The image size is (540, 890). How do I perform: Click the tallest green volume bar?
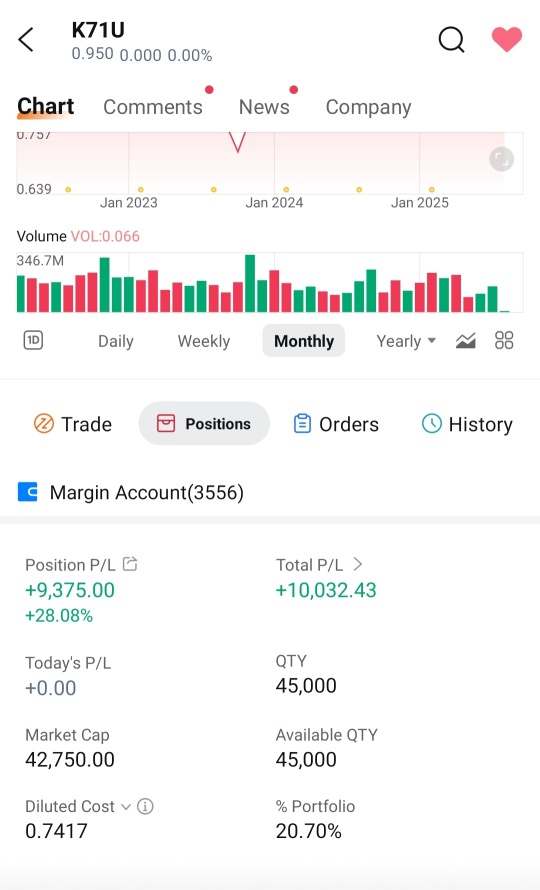tap(250, 283)
